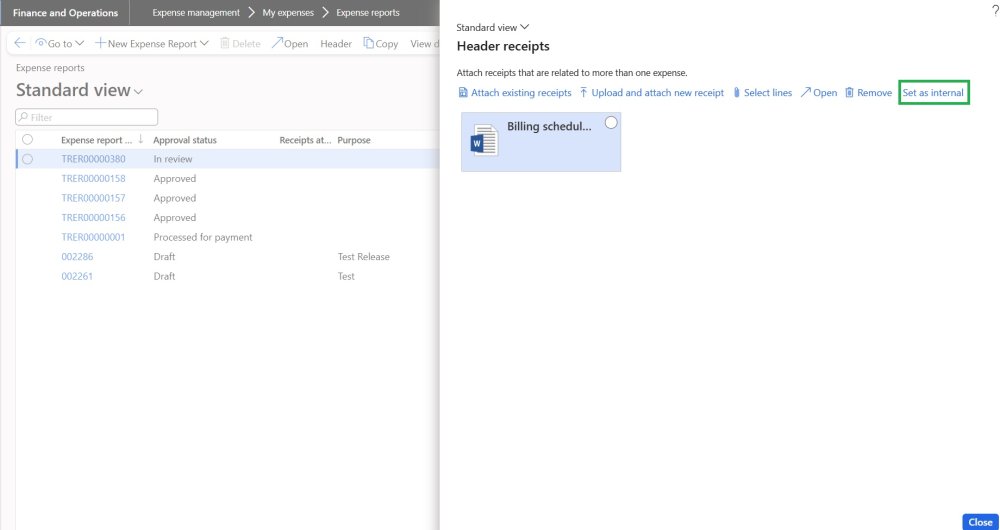
Task: Open expense report TRER00000157 link
Action: [93, 198]
